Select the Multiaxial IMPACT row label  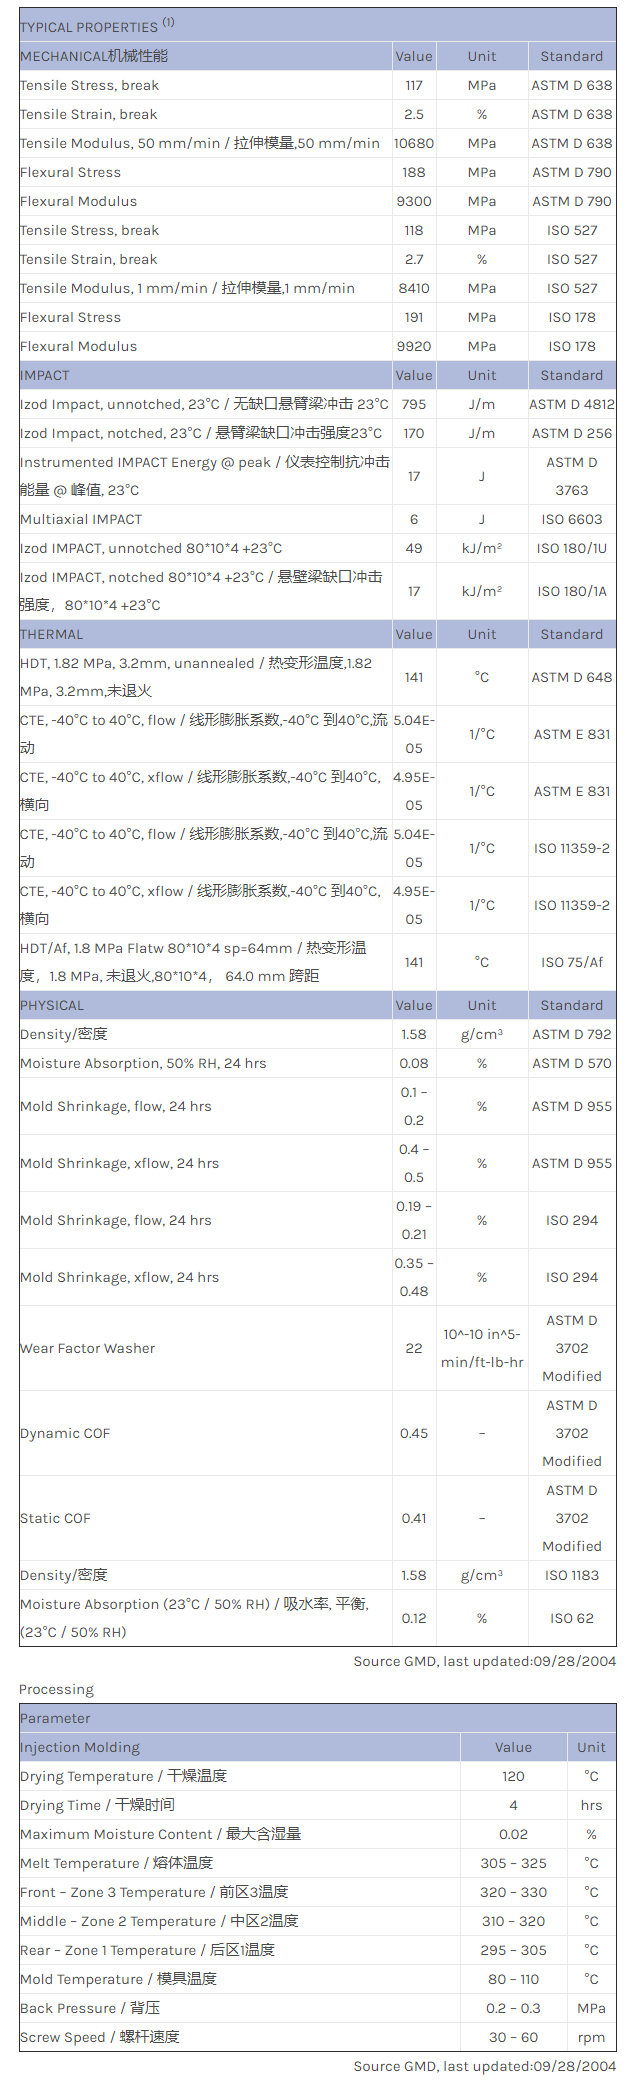tap(81, 520)
